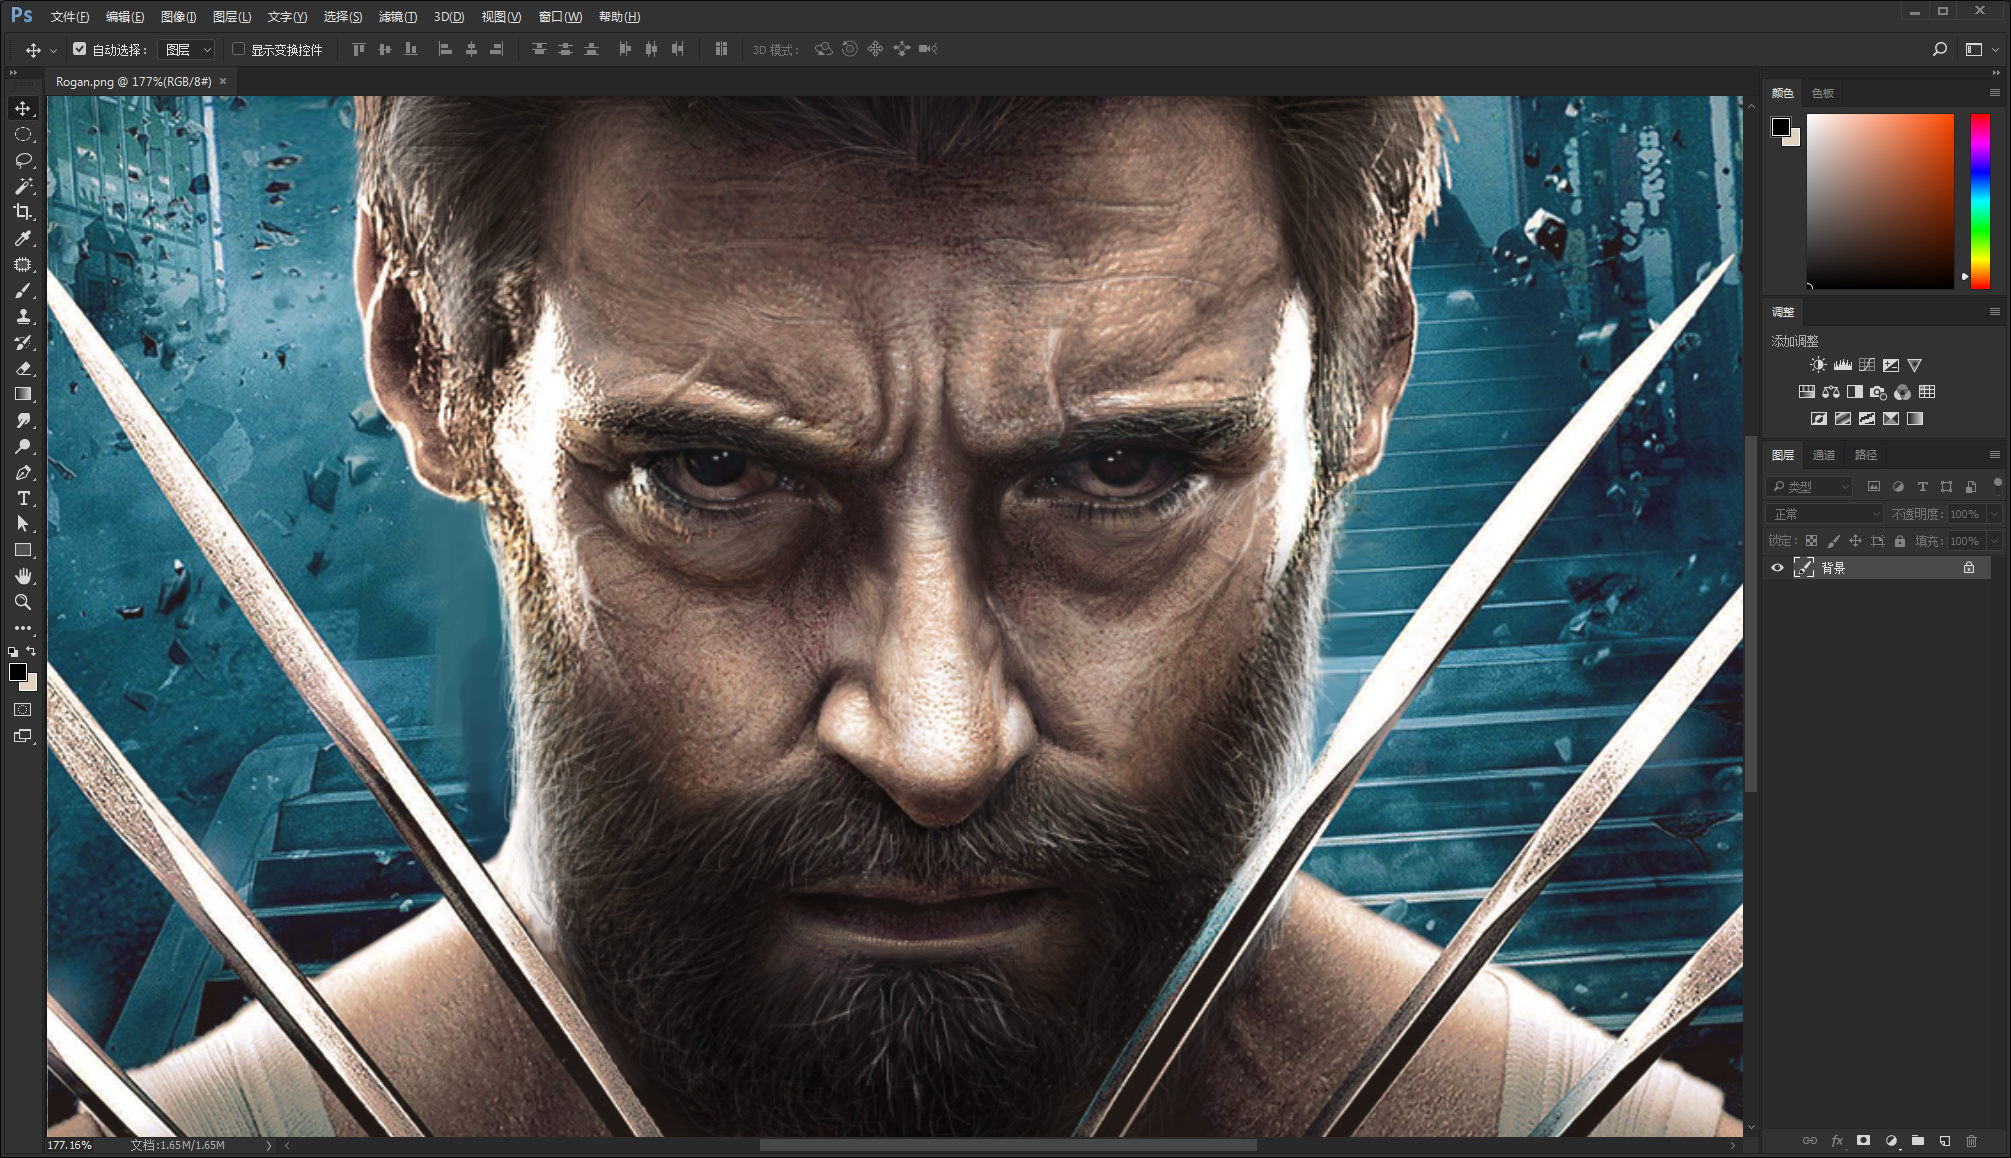Click the delete layer trash button
The width and height of the screenshot is (2011, 1158).
click(x=1972, y=1141)
